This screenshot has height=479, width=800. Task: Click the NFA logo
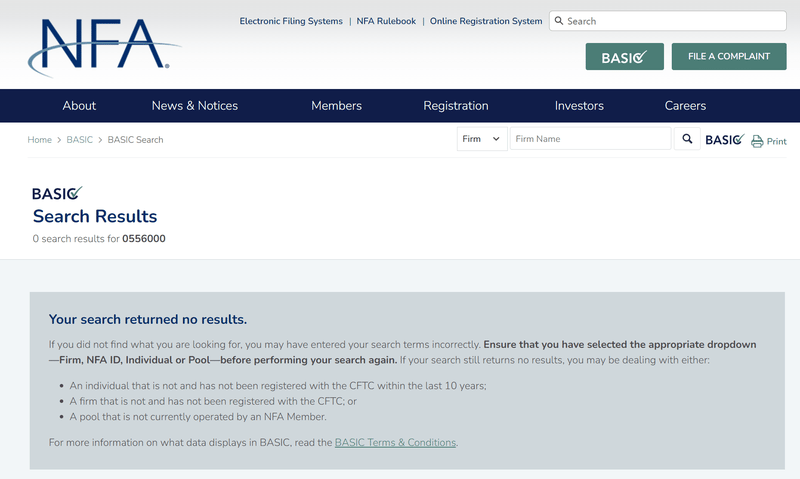(104, 47)
